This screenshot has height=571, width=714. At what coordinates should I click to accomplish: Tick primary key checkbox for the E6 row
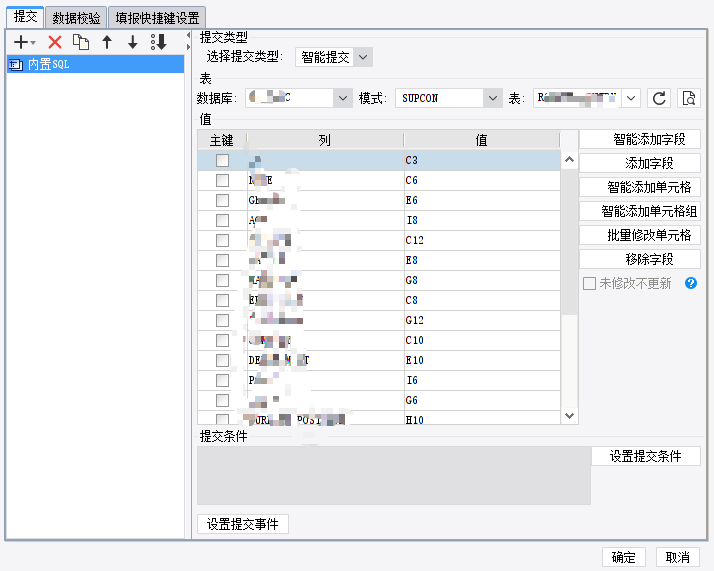(222, 200)
